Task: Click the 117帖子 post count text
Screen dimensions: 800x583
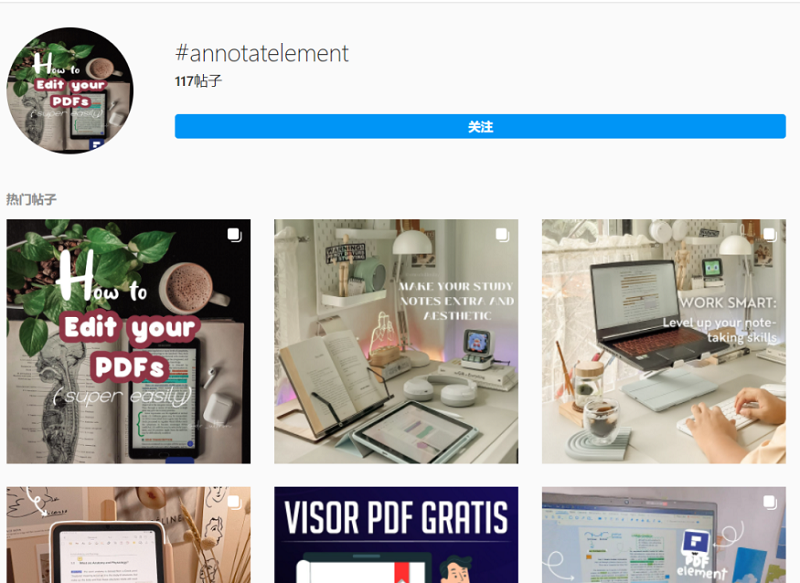Action: click(x=198, y=81)
